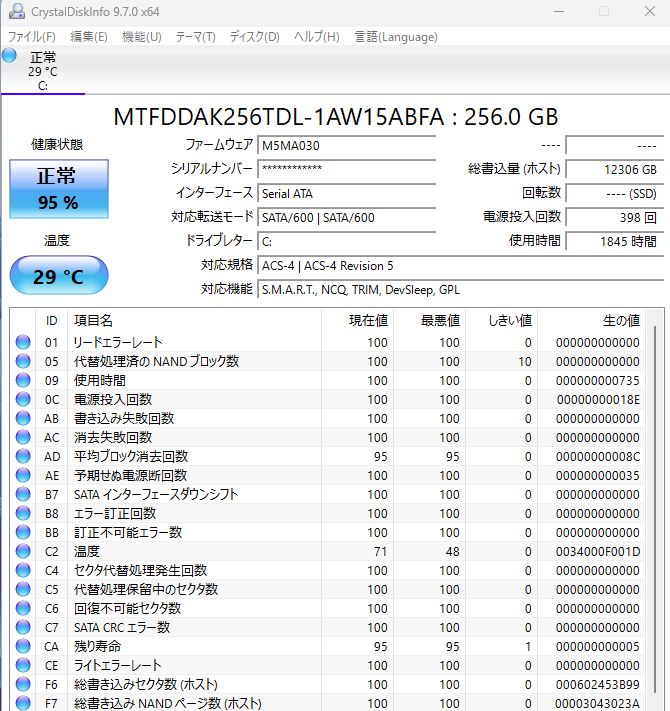Click the 電源投入回数 value 398 回
This screenshot has width=670, height=711.
[615, 218]
